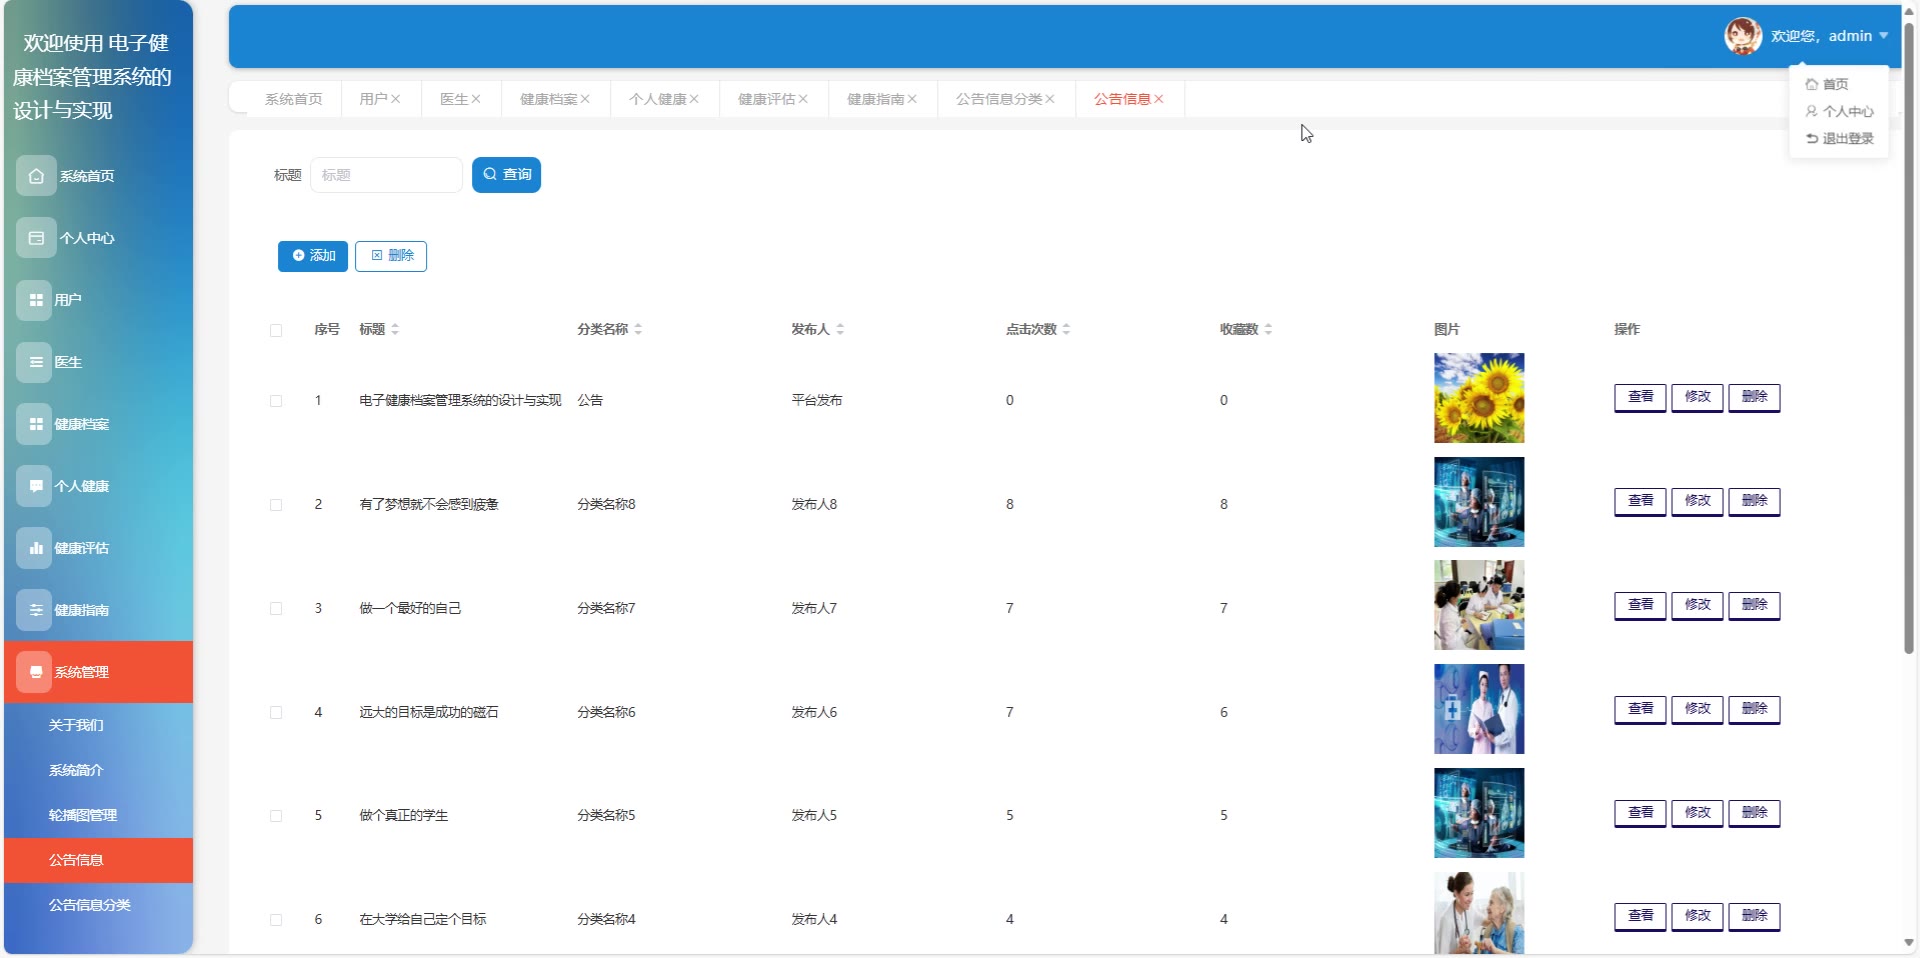Expand the admin user dropdown arrow

[x=1884, y=36]
